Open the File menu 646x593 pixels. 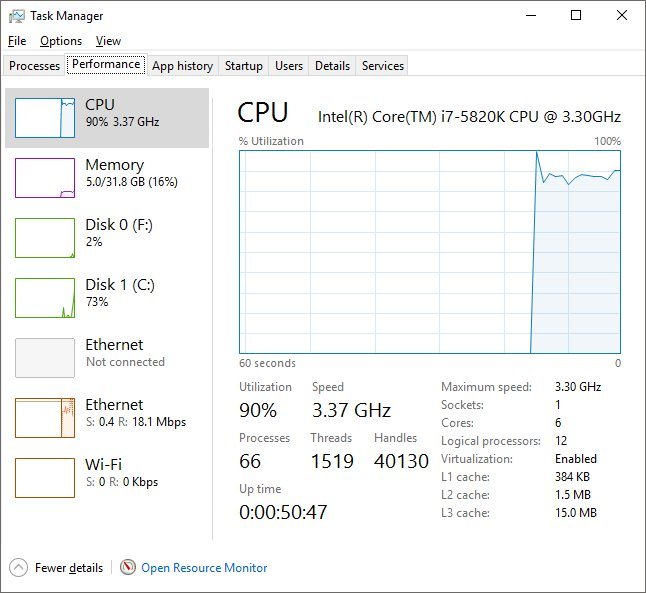click(17, 41)
